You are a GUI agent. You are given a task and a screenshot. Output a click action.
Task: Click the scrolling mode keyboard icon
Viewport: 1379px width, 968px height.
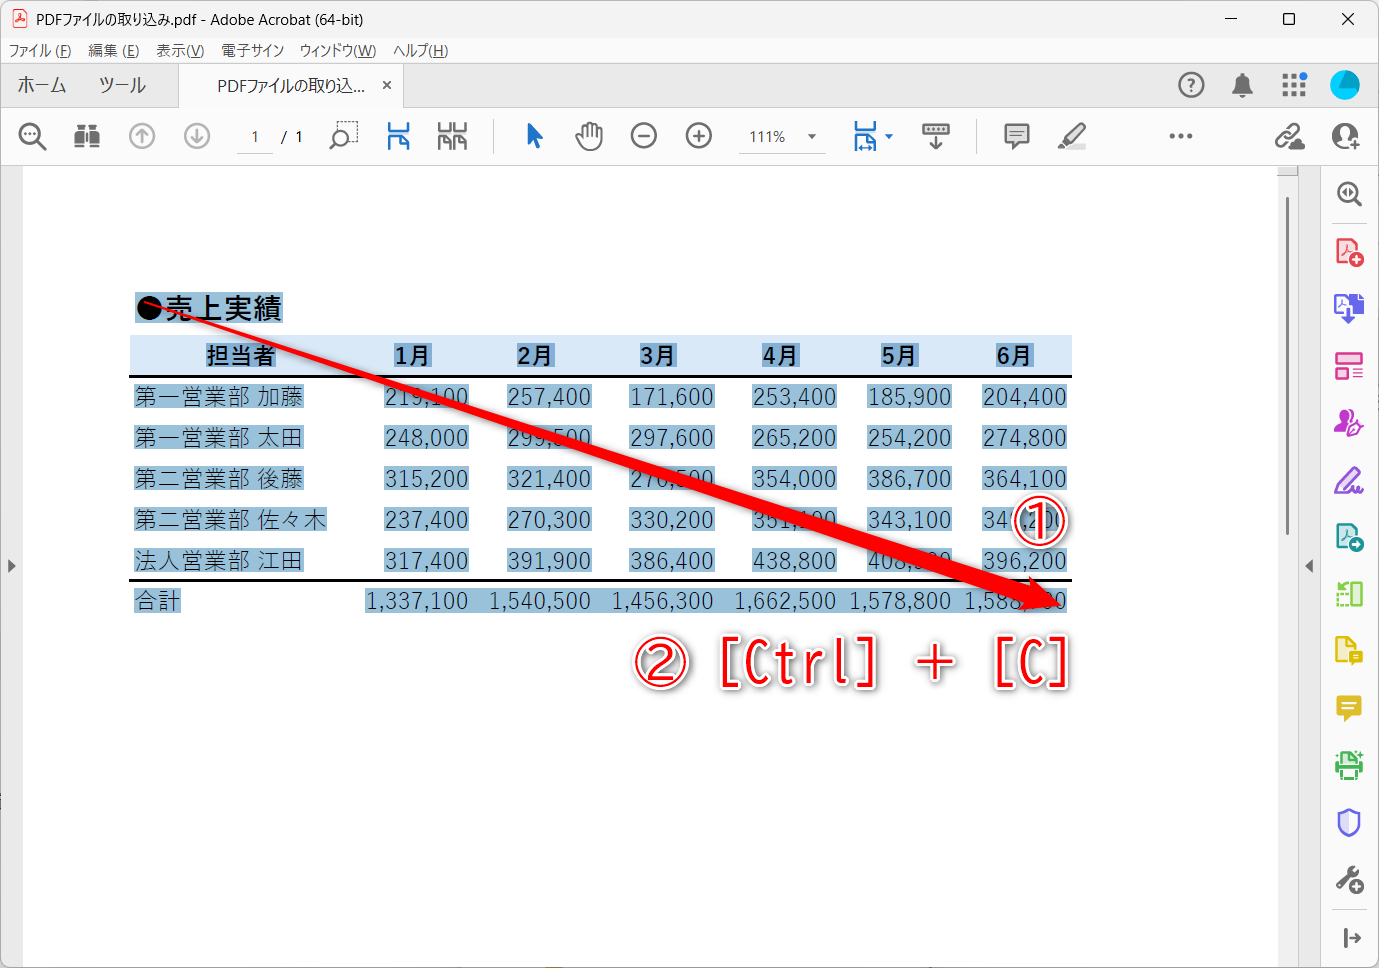pos(936,136)
